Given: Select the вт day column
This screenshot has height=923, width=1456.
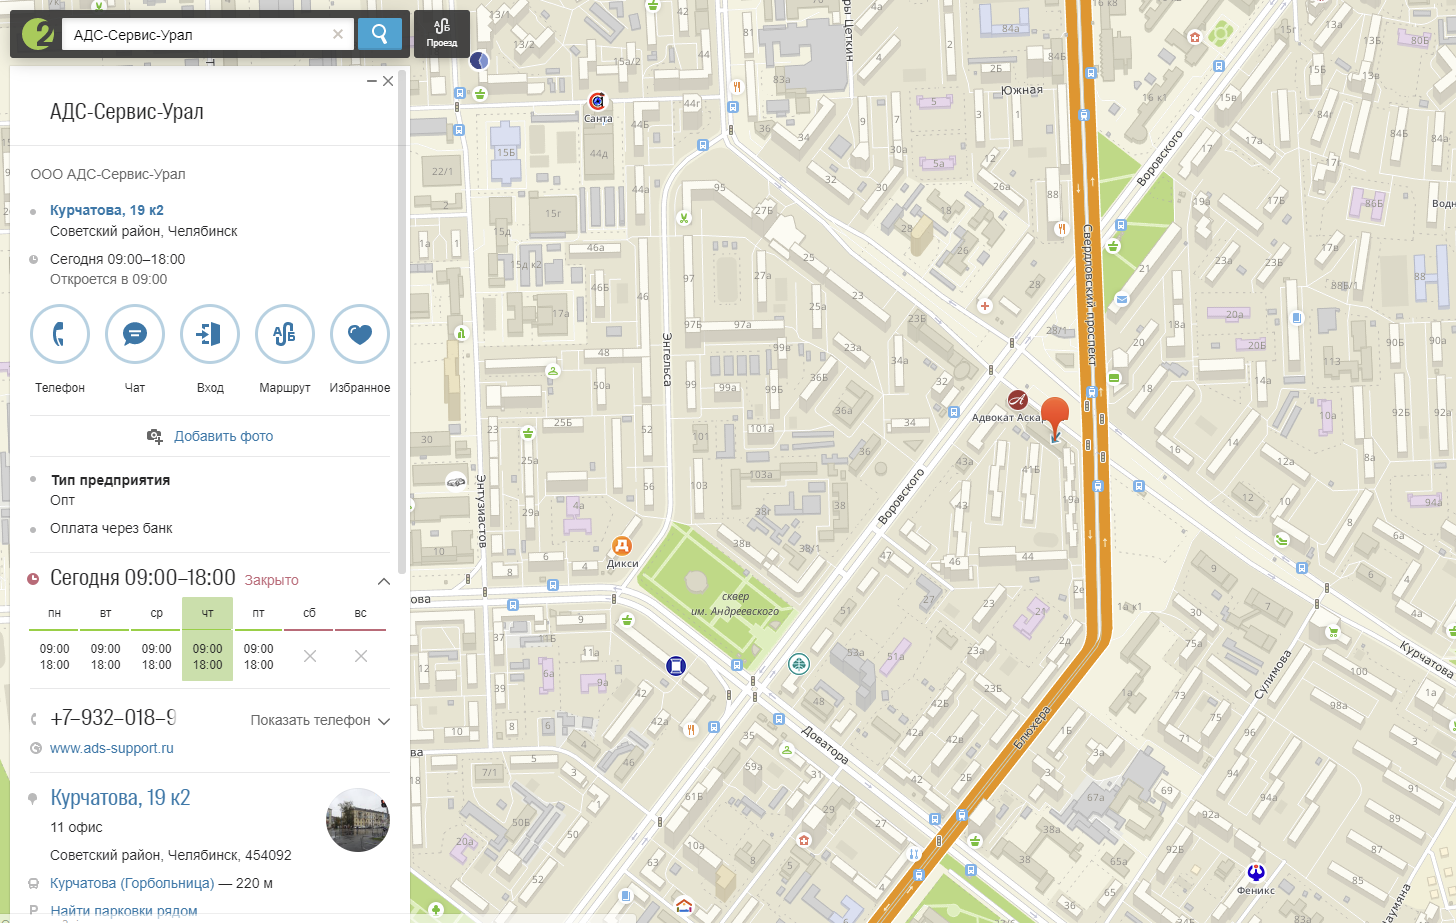Looking at the screenshot, I should coord(105,640).
